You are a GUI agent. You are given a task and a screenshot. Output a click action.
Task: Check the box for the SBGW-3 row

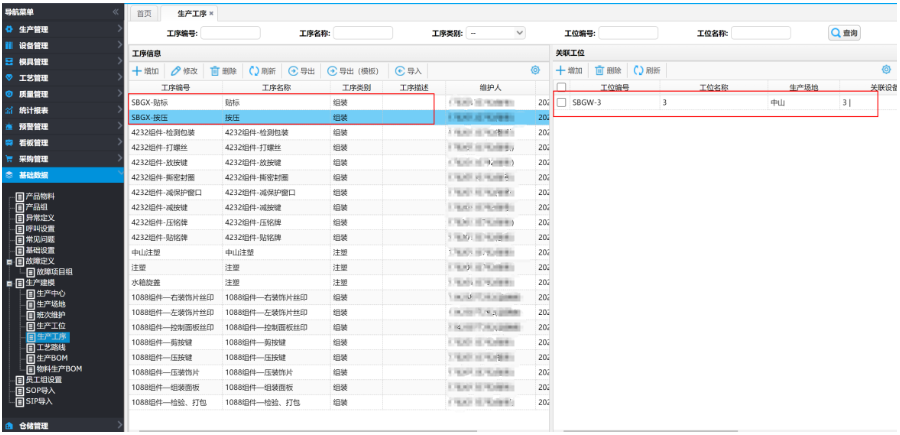click(x=562, y=103)
